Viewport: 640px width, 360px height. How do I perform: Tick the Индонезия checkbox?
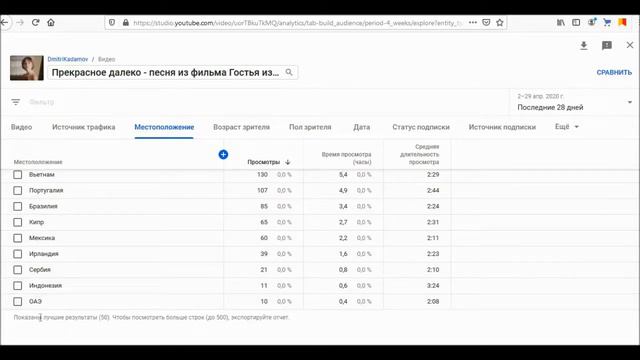(x=18, y=286)
